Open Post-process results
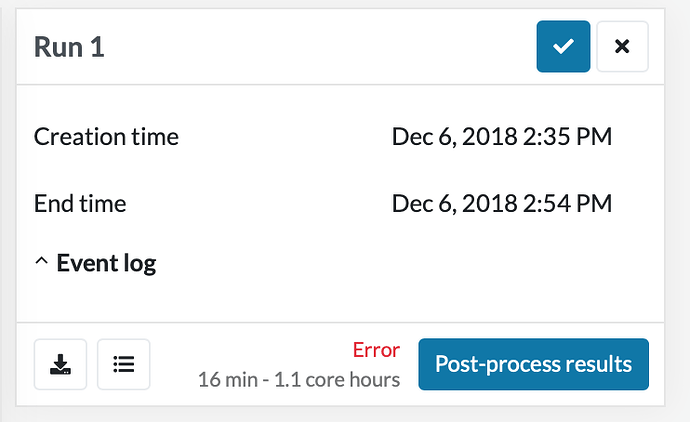The height and width of the screenshot is (422, 690). pyautogui.click(x=533, y=363)
